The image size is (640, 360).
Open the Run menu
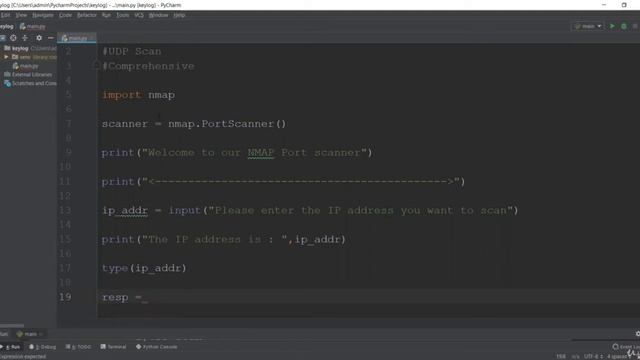coord(106,15)
